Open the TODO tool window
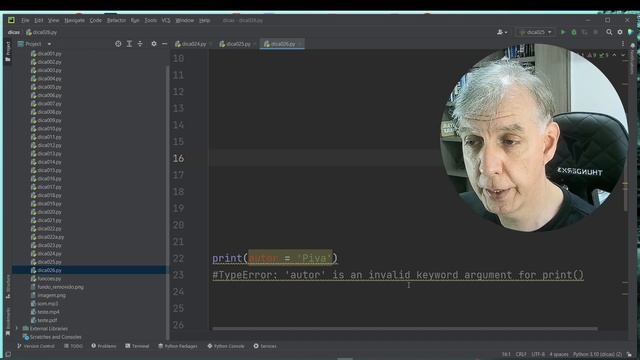Screen dimensions: 640x360 pyautogui.click(x=73, y=346)
